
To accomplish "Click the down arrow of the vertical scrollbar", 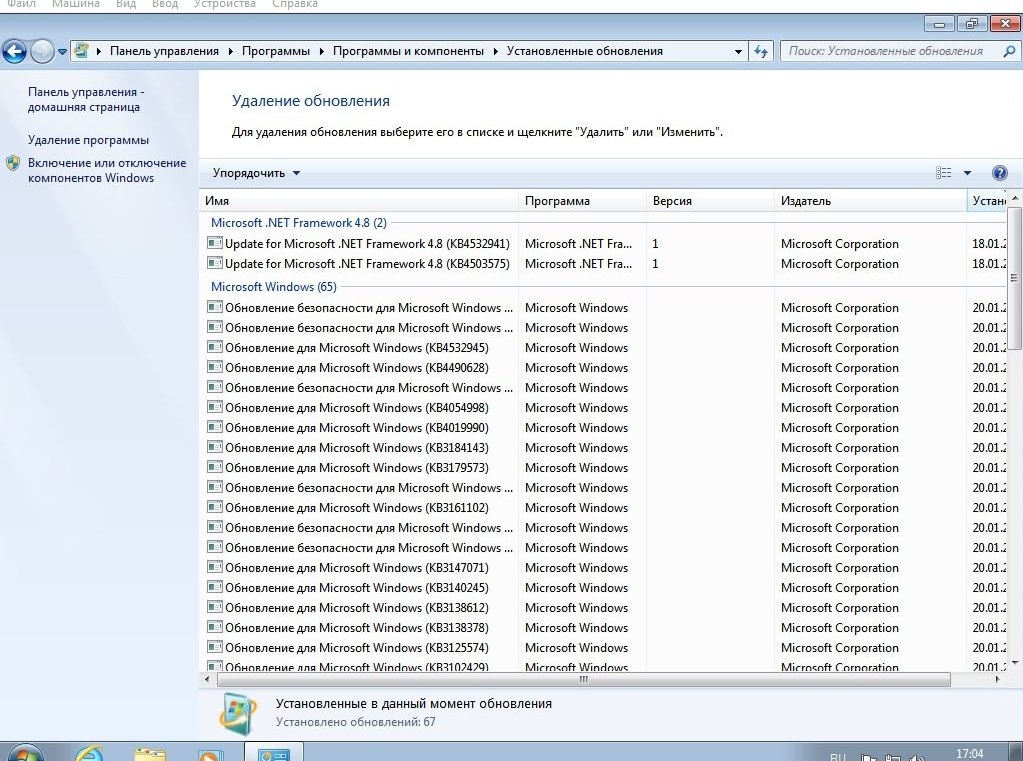I will click(x=1014, y=663).
